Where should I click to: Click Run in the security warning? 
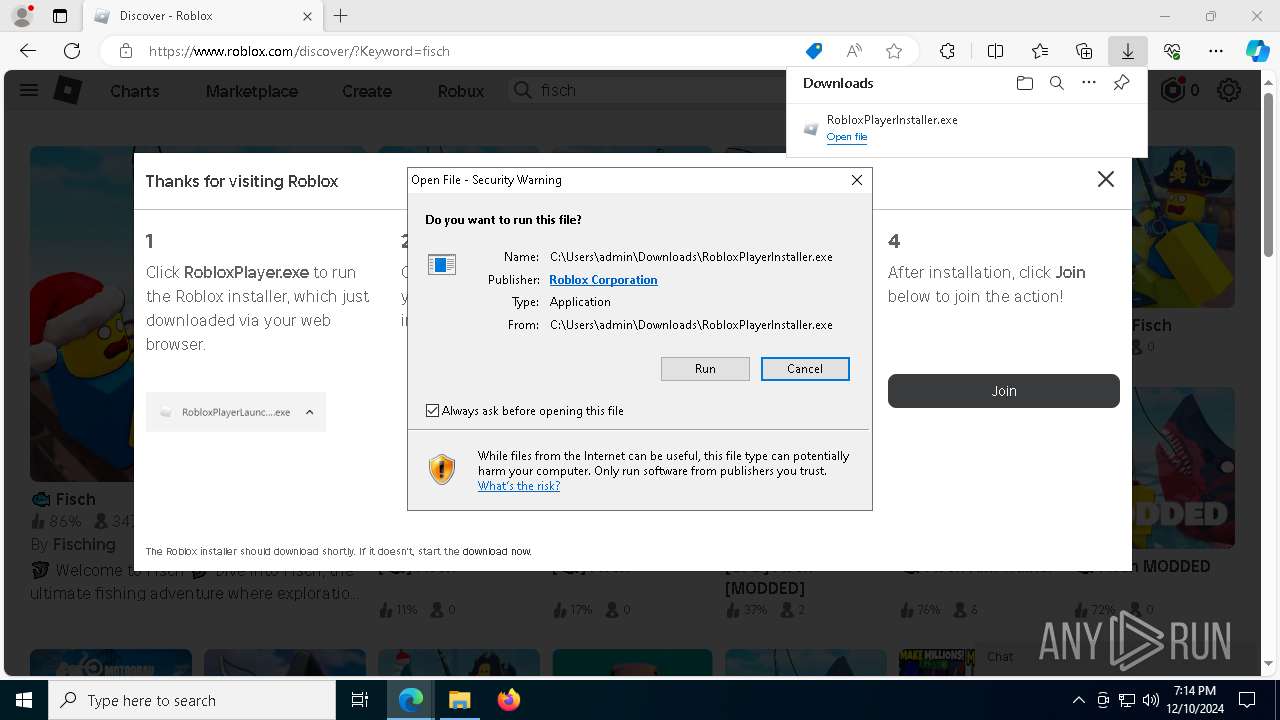(705, 369)
